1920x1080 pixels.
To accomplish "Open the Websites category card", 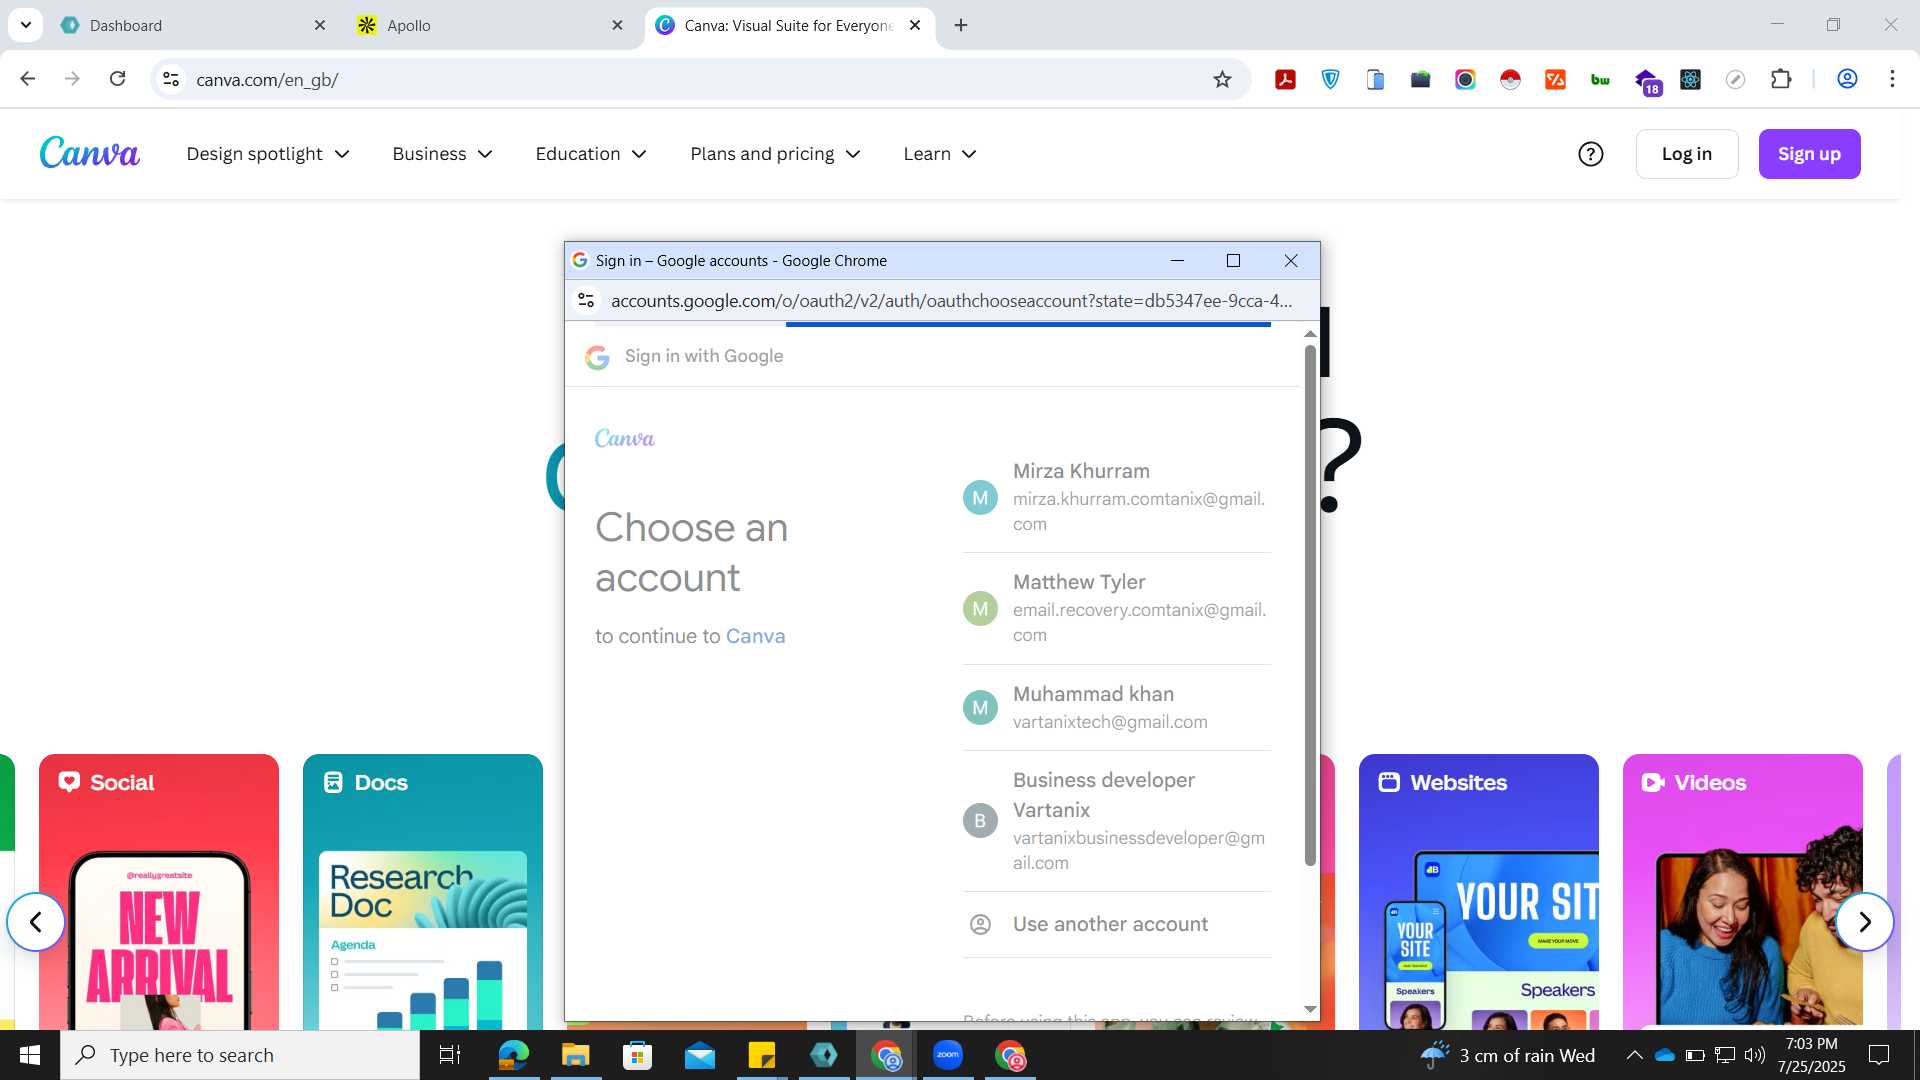I will tap(1479, 892).
